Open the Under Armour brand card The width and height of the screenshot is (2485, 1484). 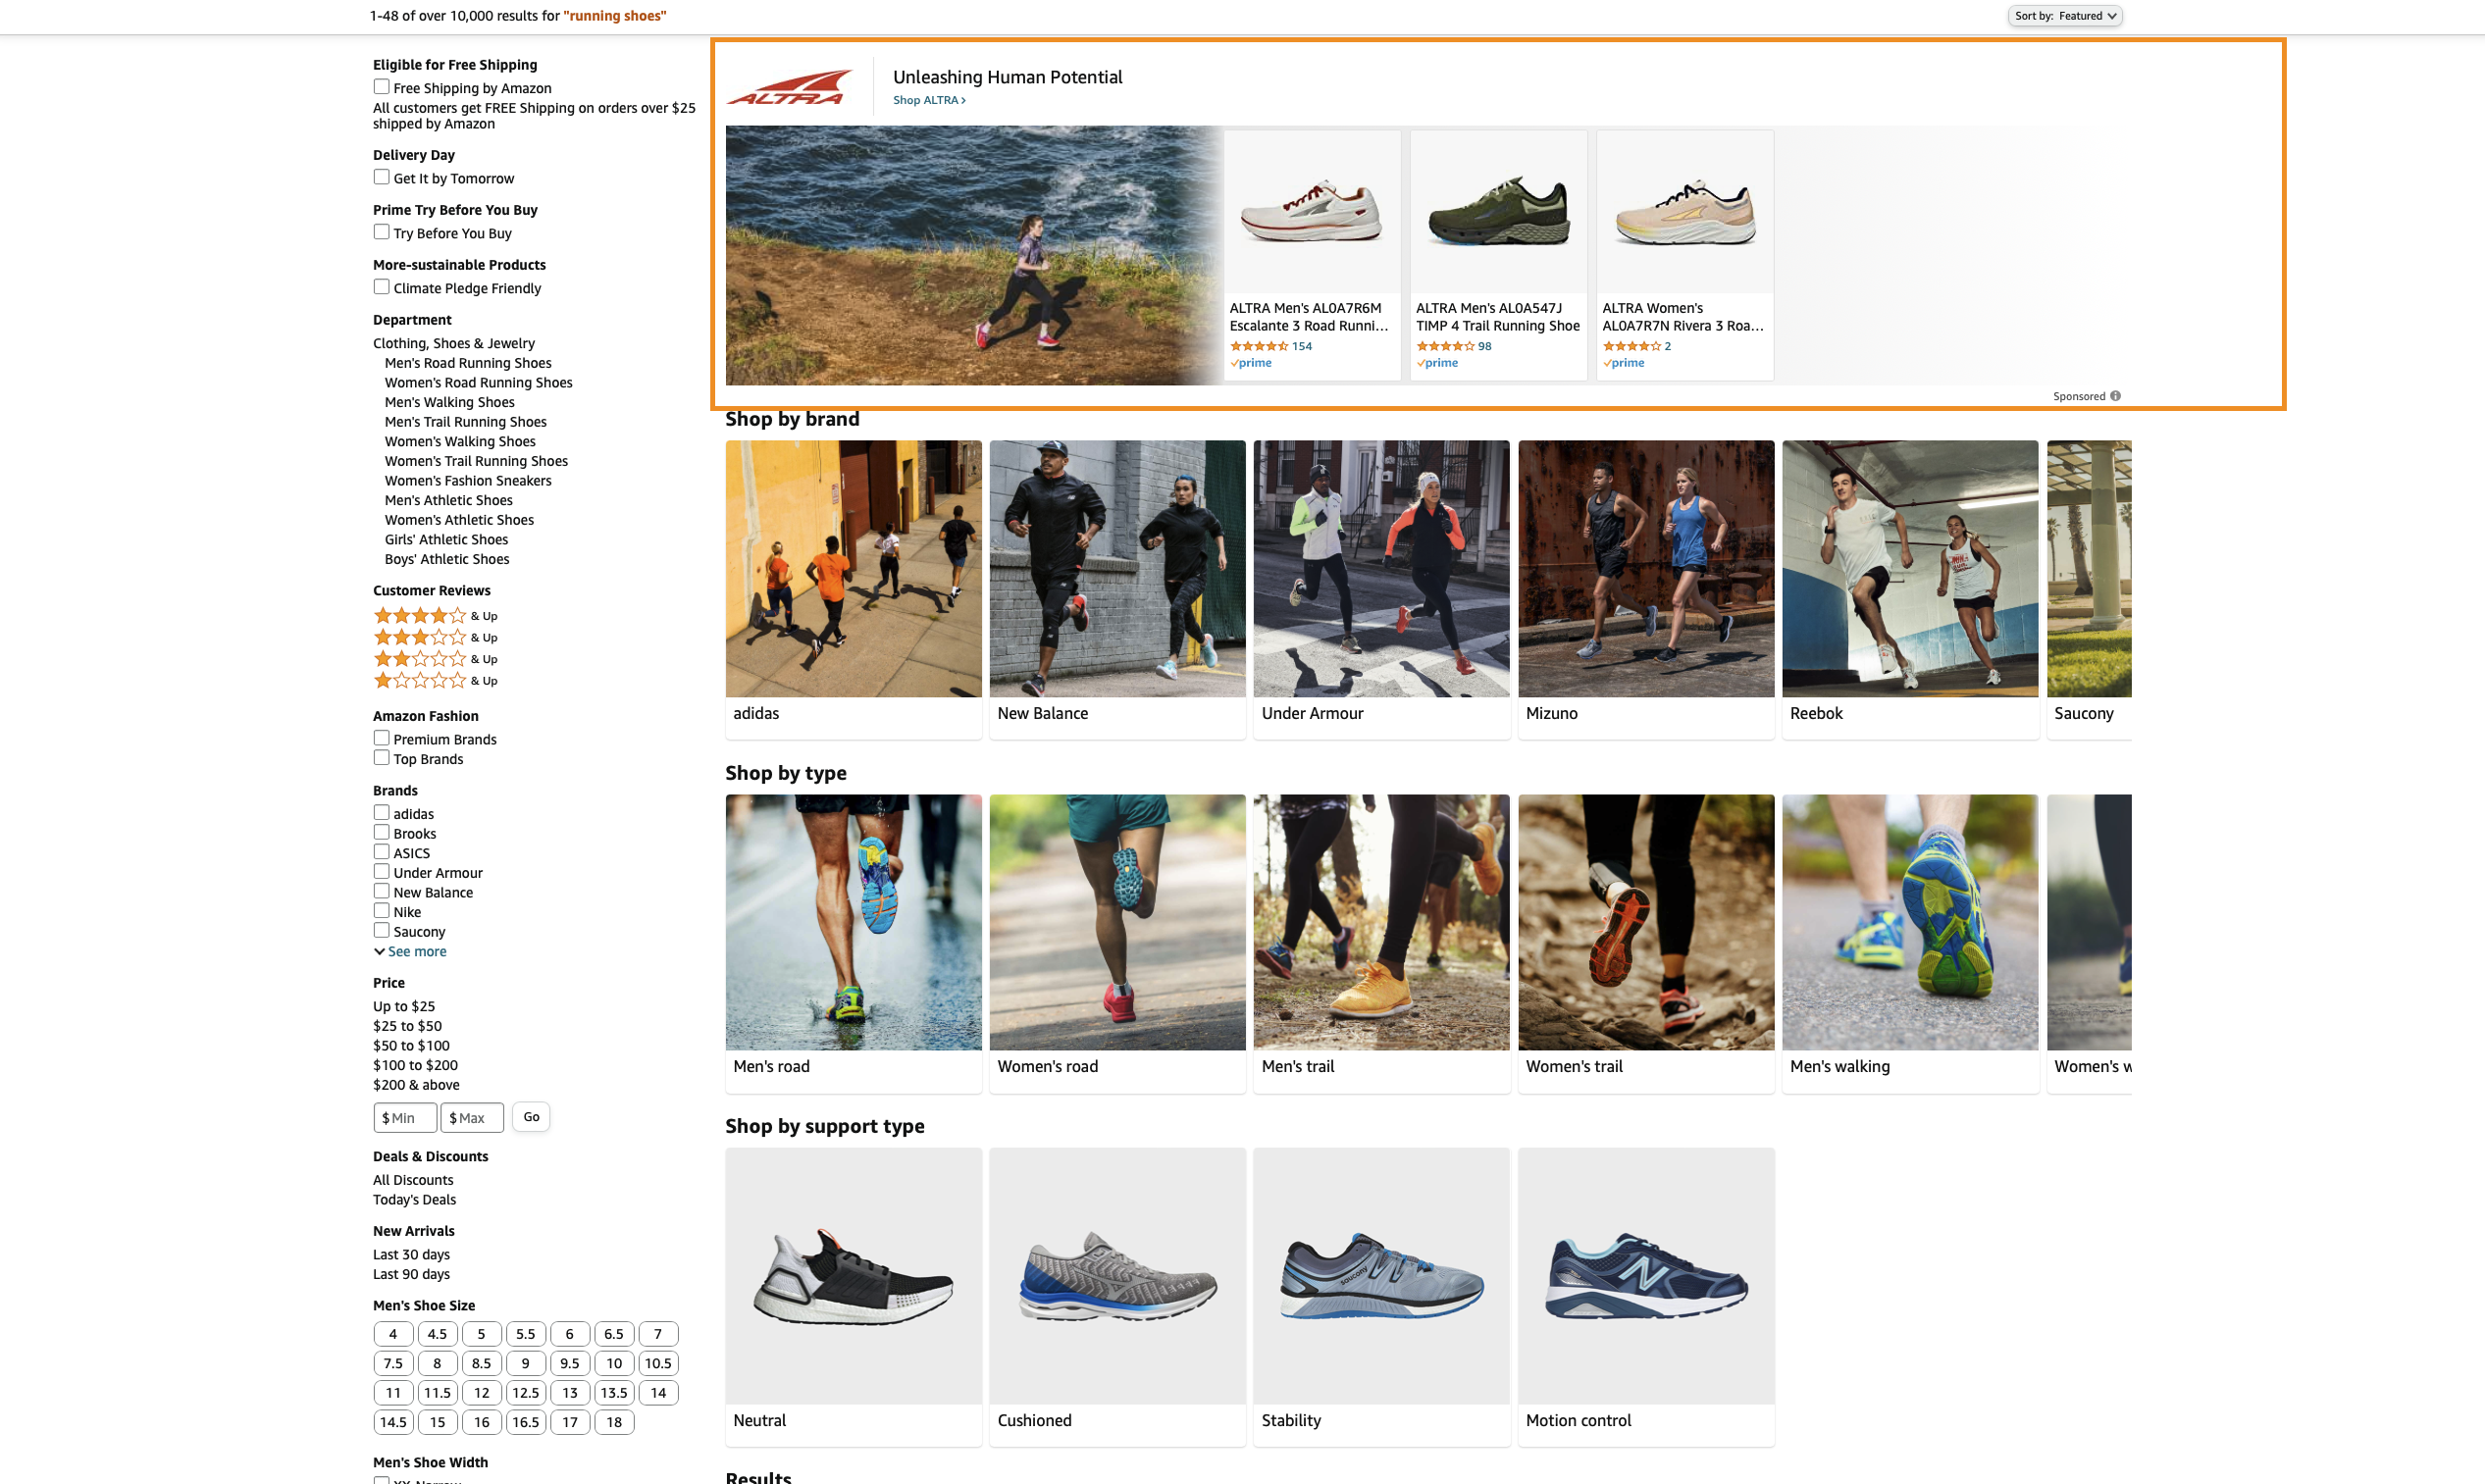[x=1381, y=590]
